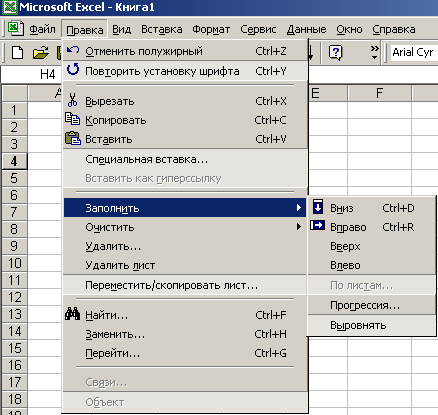The image size is (438, 415).
Task: Open the Формат menu
Action: [211, 29]
